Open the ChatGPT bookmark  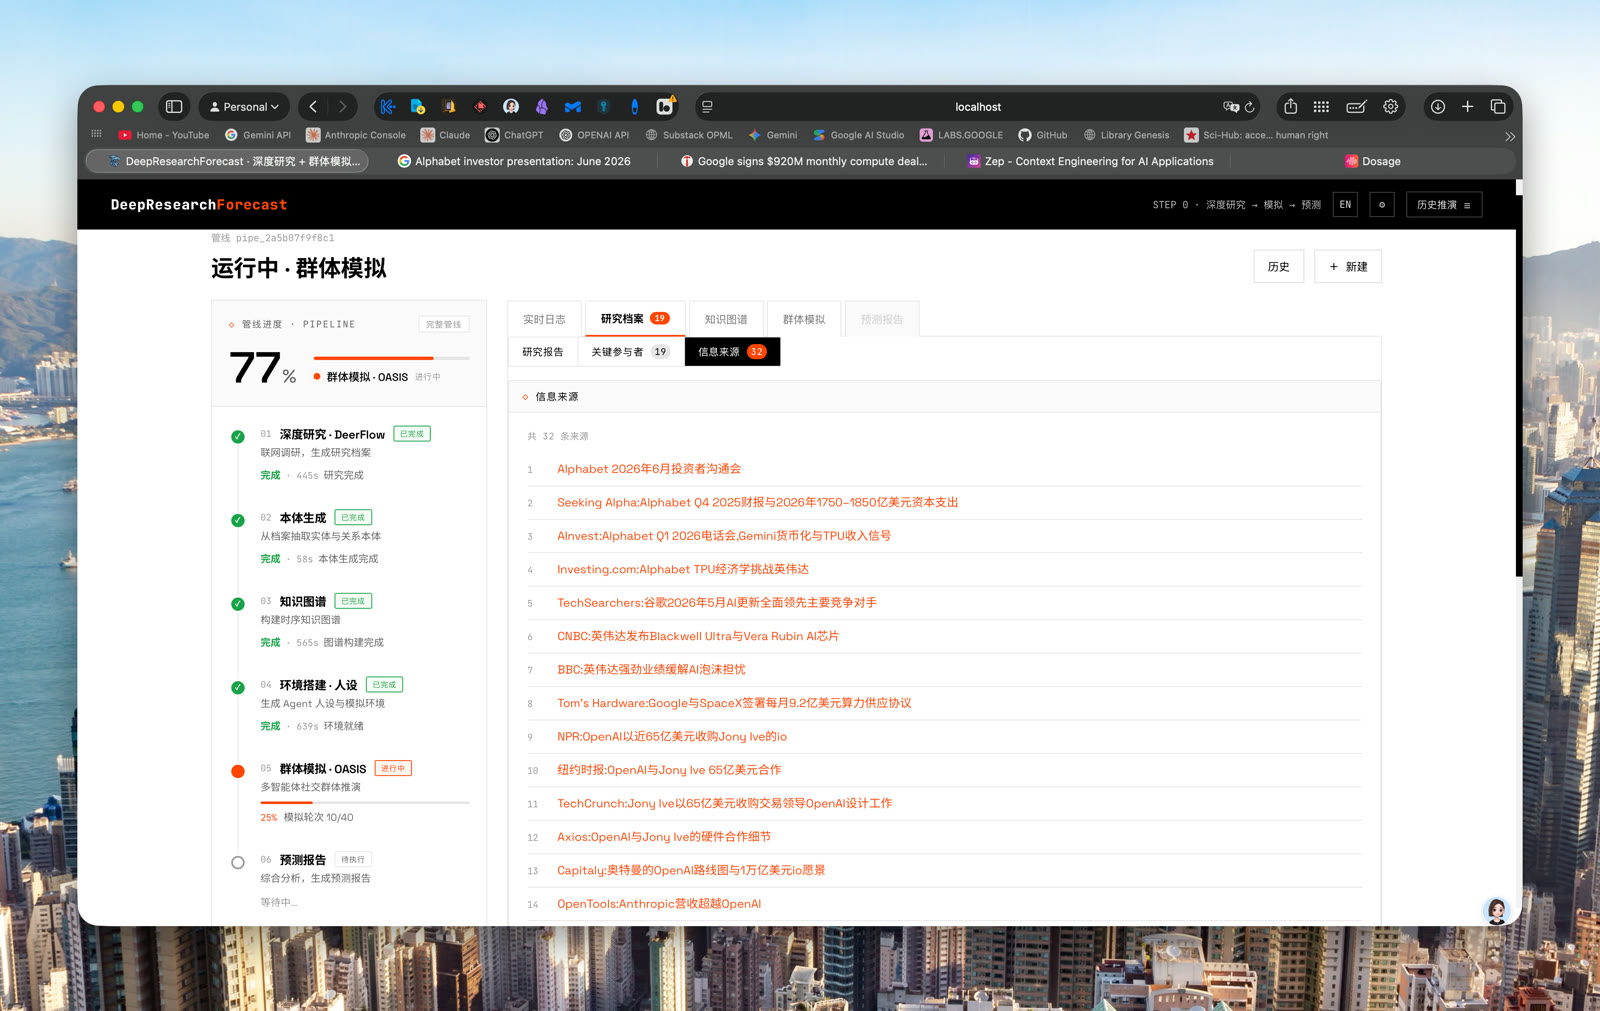(514, 135)
